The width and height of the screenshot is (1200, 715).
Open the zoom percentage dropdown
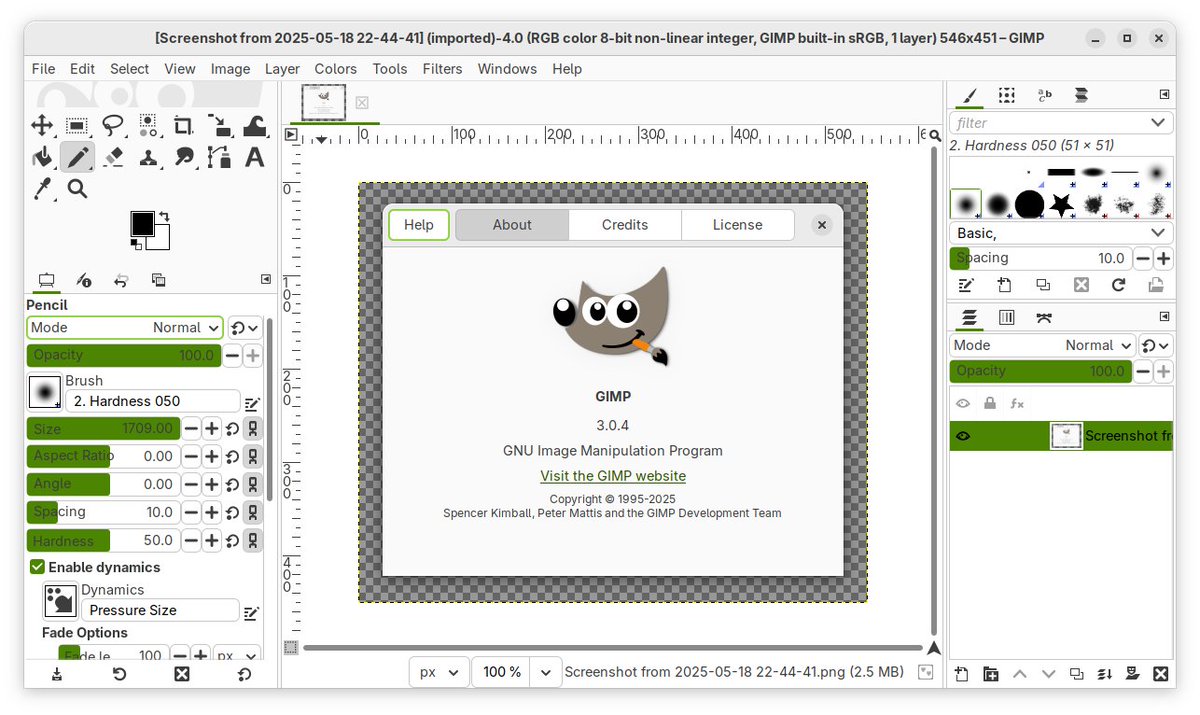click(545, 672)
